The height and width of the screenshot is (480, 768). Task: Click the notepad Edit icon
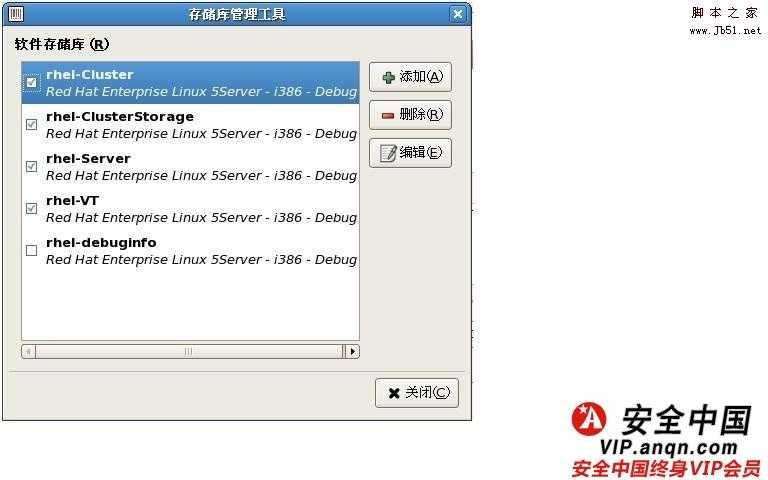388,153
